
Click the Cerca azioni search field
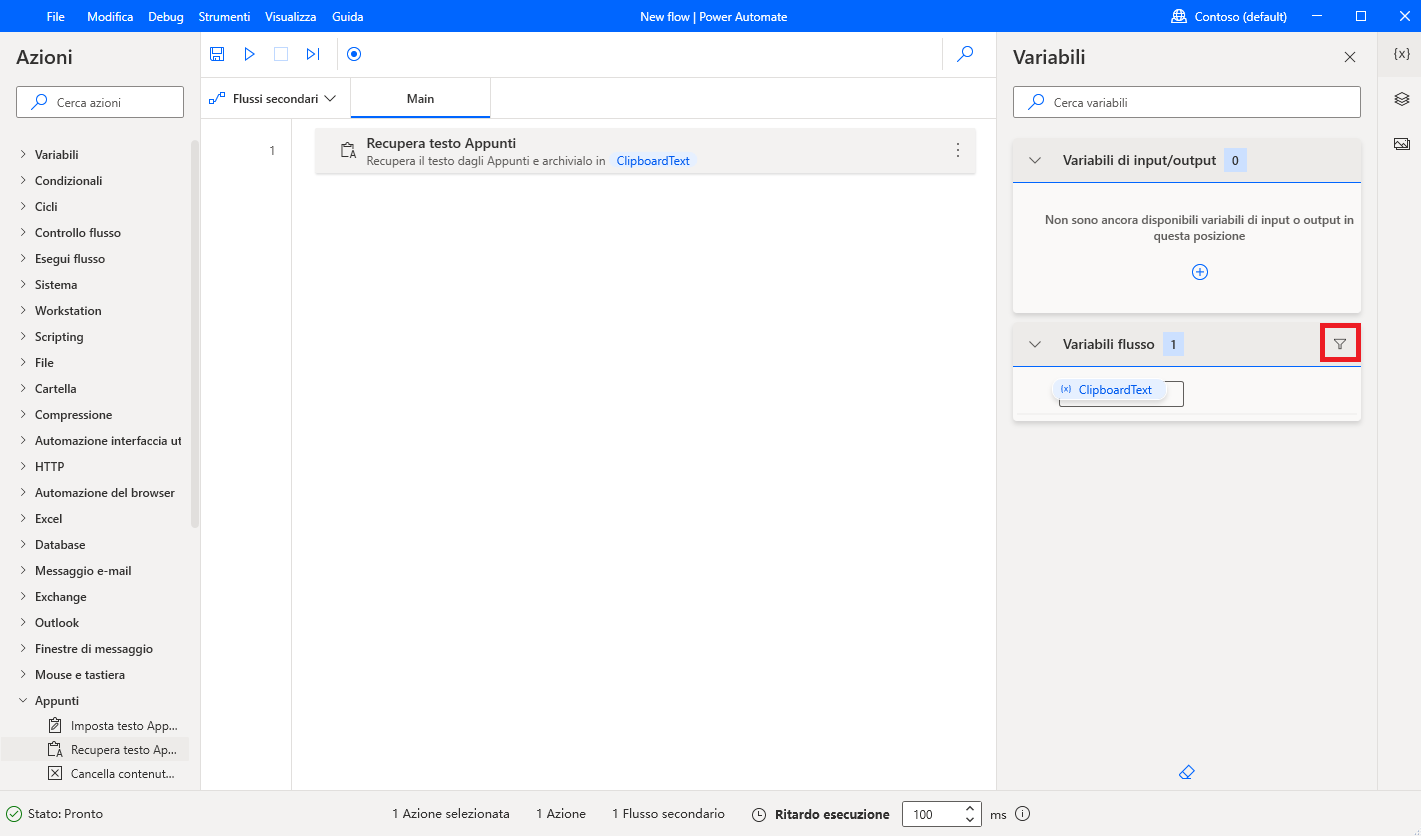[99, 101]
